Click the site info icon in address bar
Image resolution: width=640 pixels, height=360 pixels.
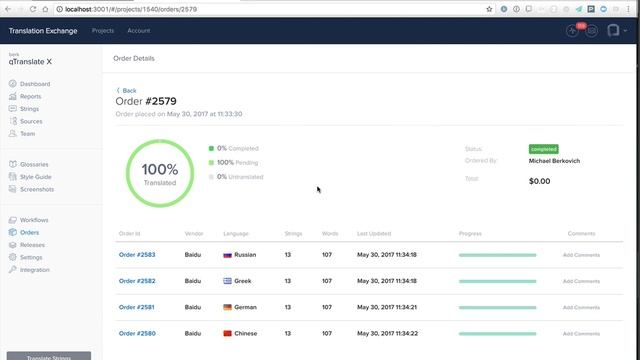pyautogui.click(x=60, y=9)
